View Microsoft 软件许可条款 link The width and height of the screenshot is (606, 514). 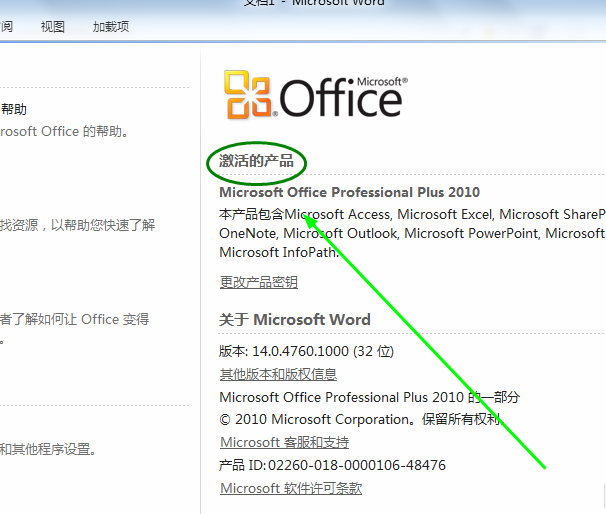coord(290,488)
